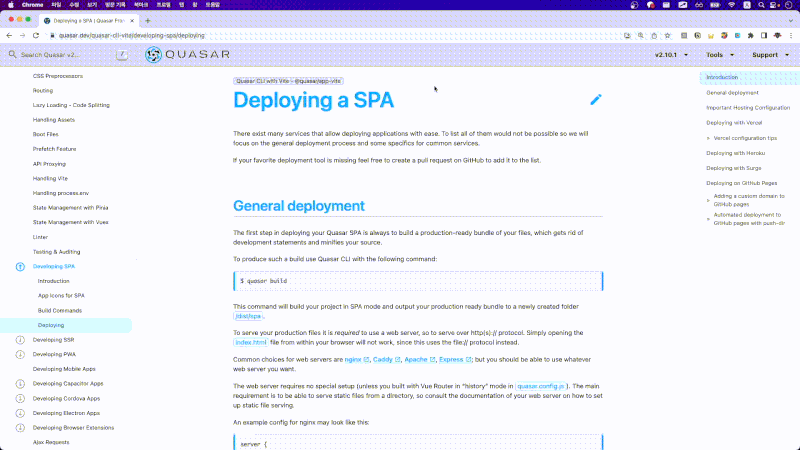Screen dimensions: 800x450
Task: Jump to Deploying on GitHub Pages section
Action: pos(741,183)
